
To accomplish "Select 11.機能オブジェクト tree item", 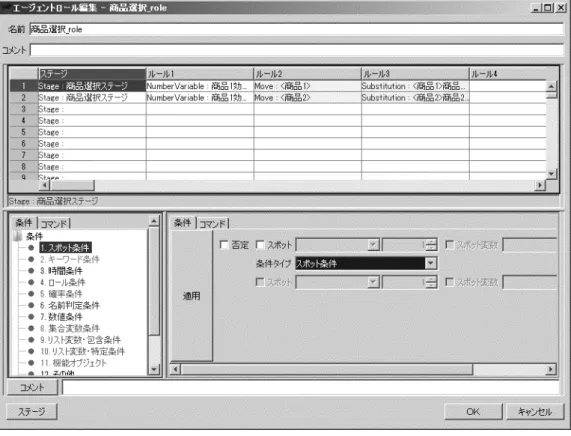I will 73,363.
